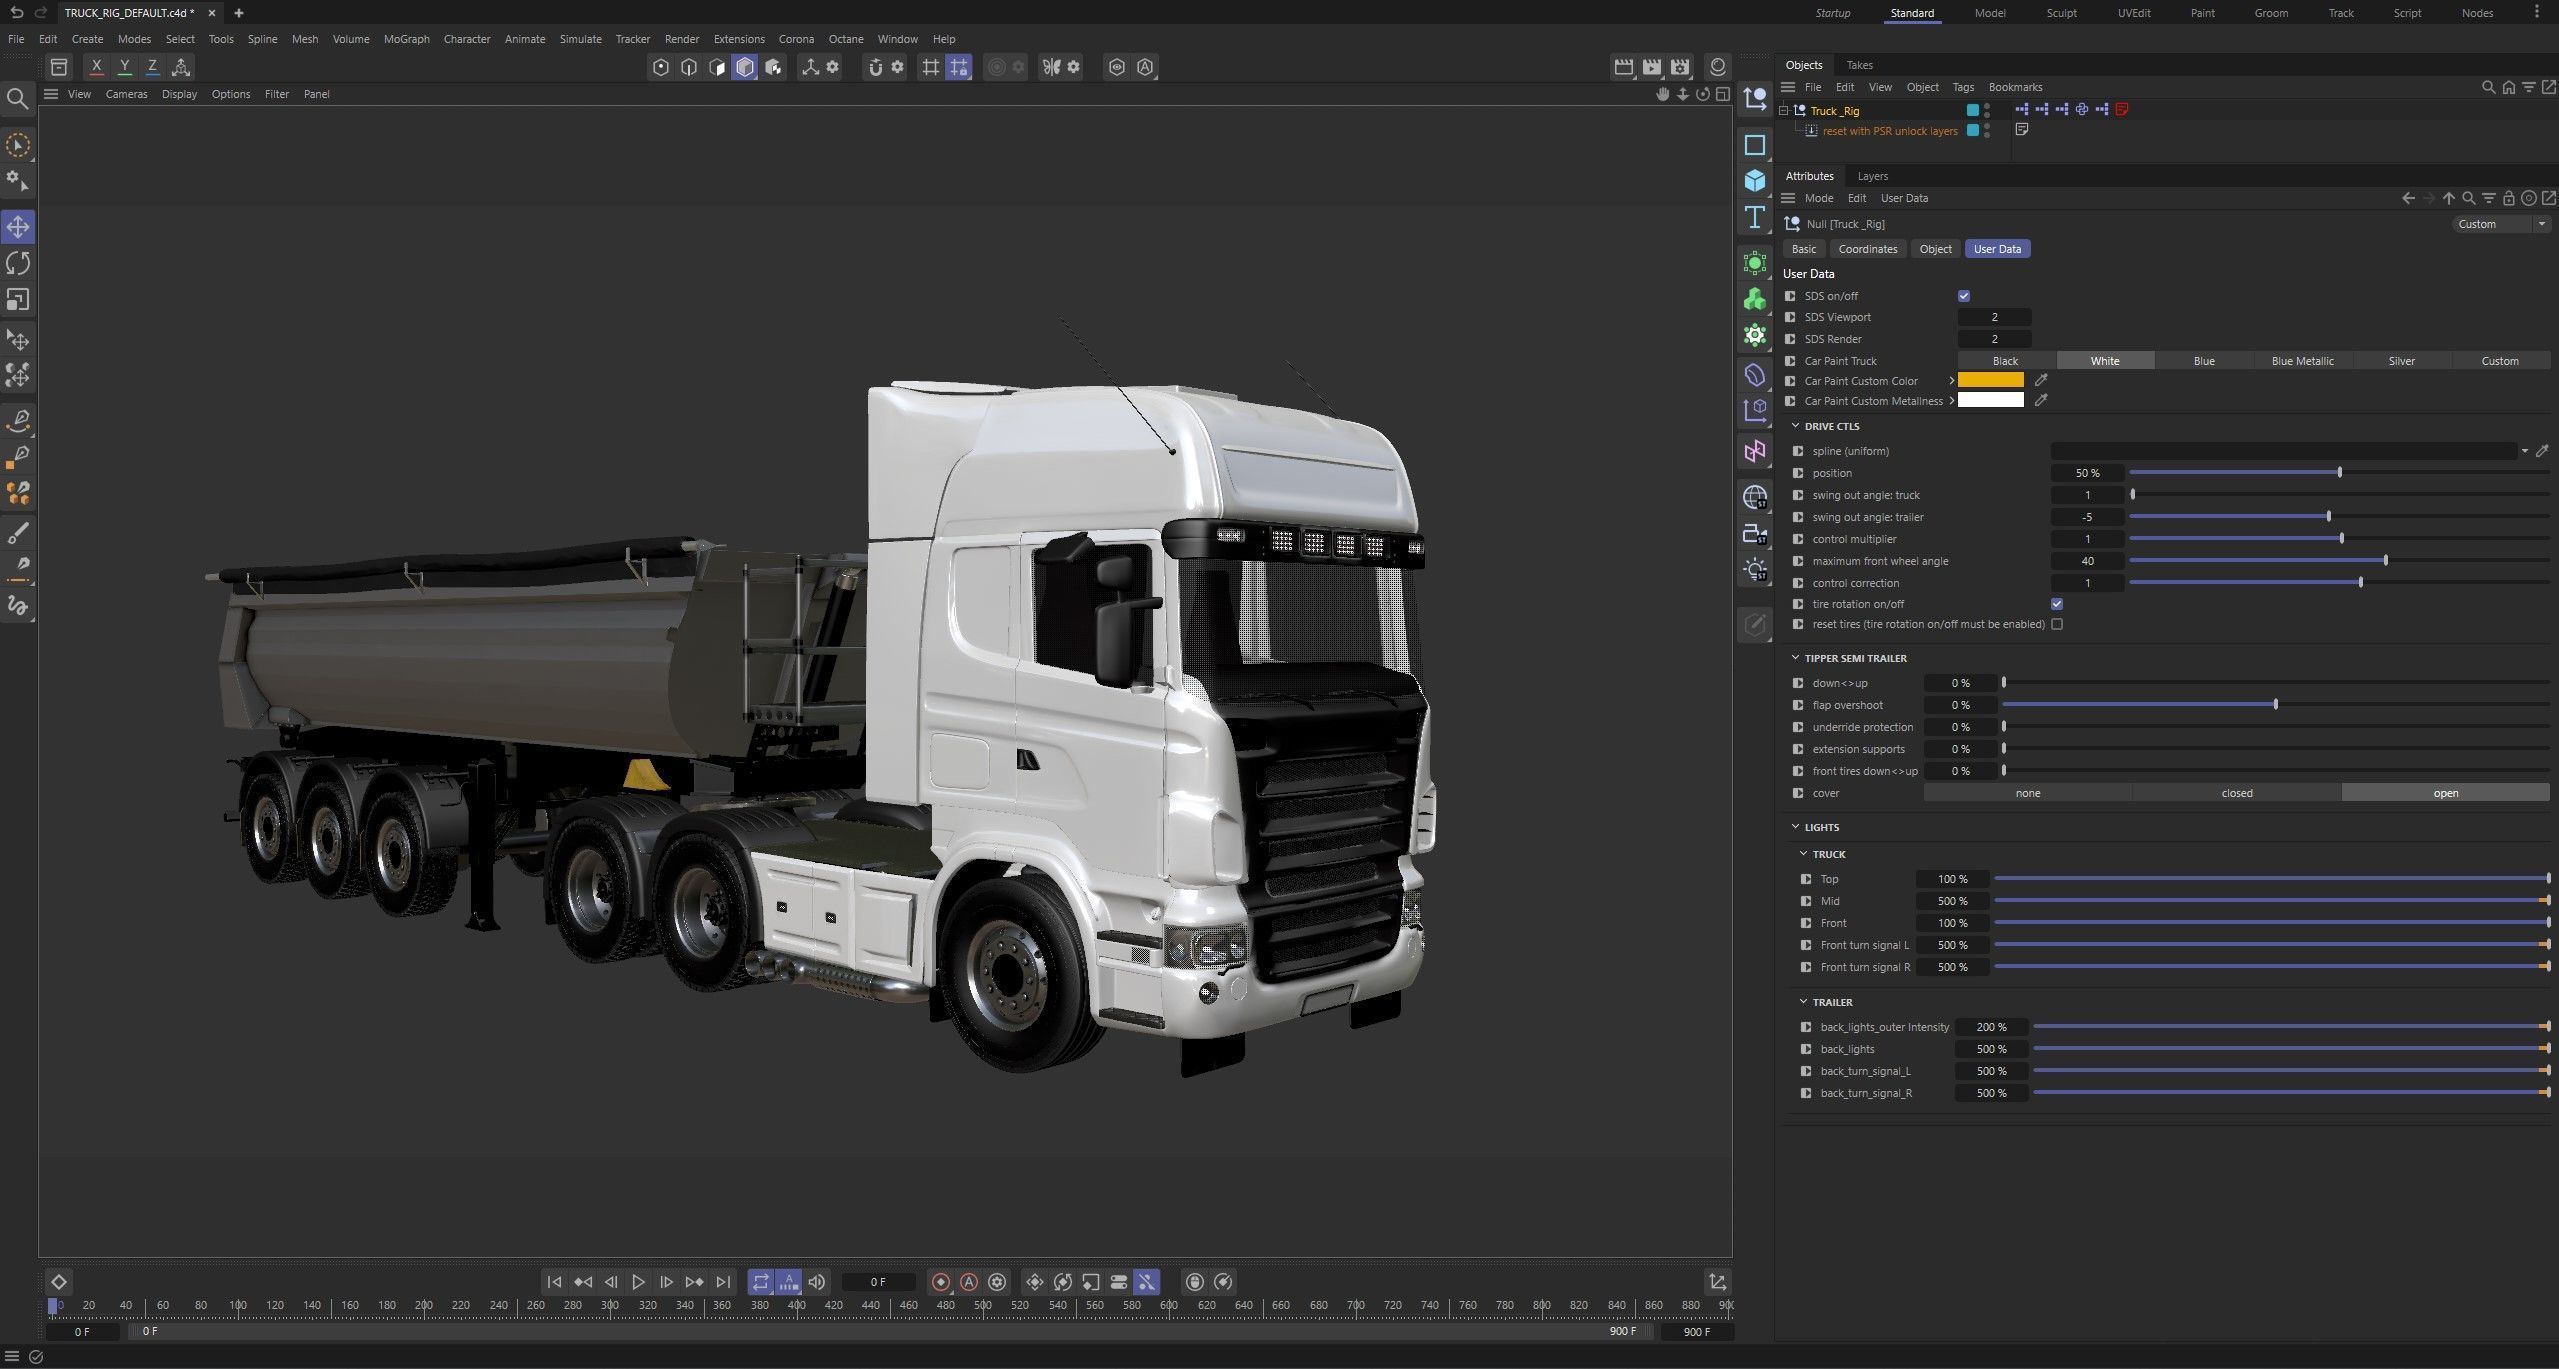The width and height of the screenshot is (2559, 1369).
Task: Enable the reset tires checkbox
Action: click(2056, 624)
